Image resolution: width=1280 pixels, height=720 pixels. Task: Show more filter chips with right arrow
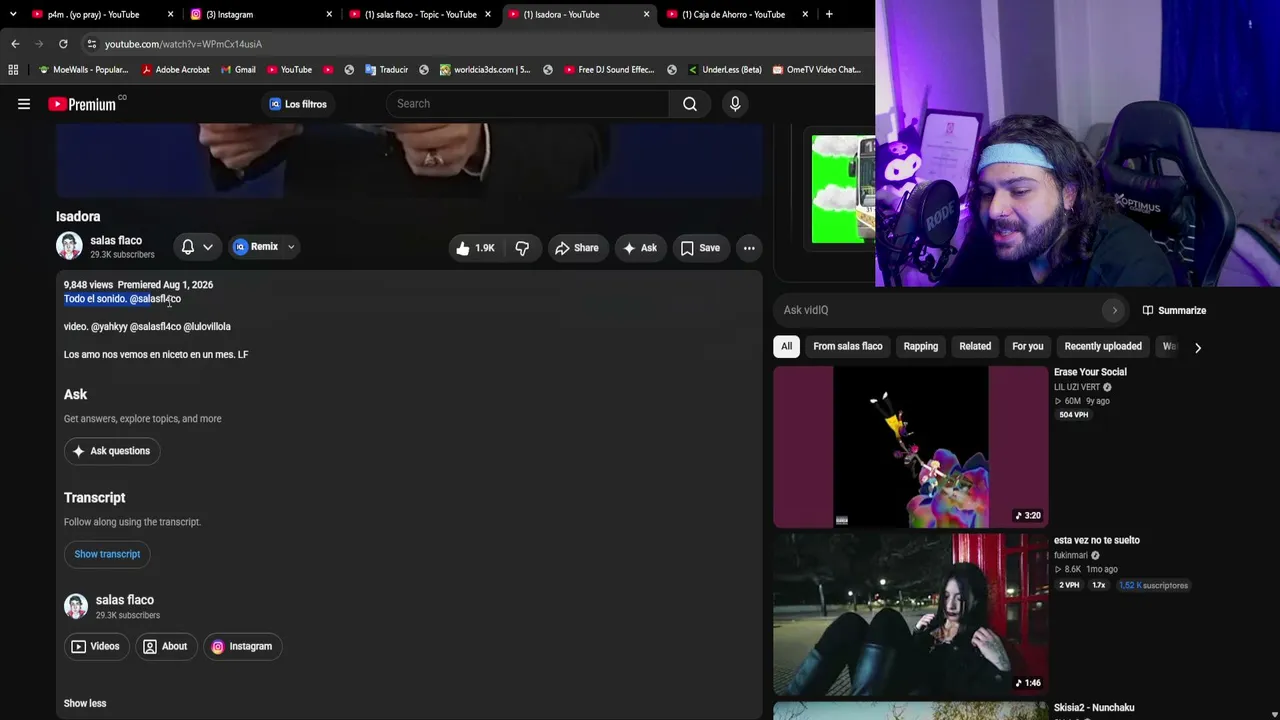tap(1198, 348)
